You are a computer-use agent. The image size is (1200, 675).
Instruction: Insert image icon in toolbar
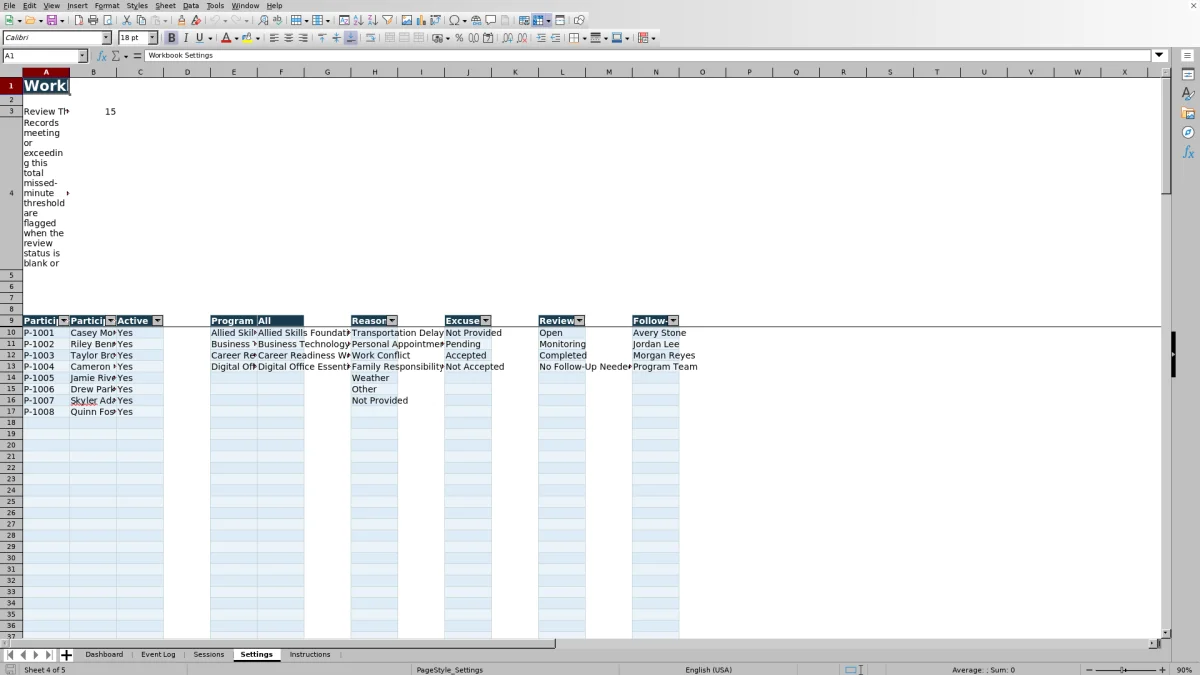406,20
